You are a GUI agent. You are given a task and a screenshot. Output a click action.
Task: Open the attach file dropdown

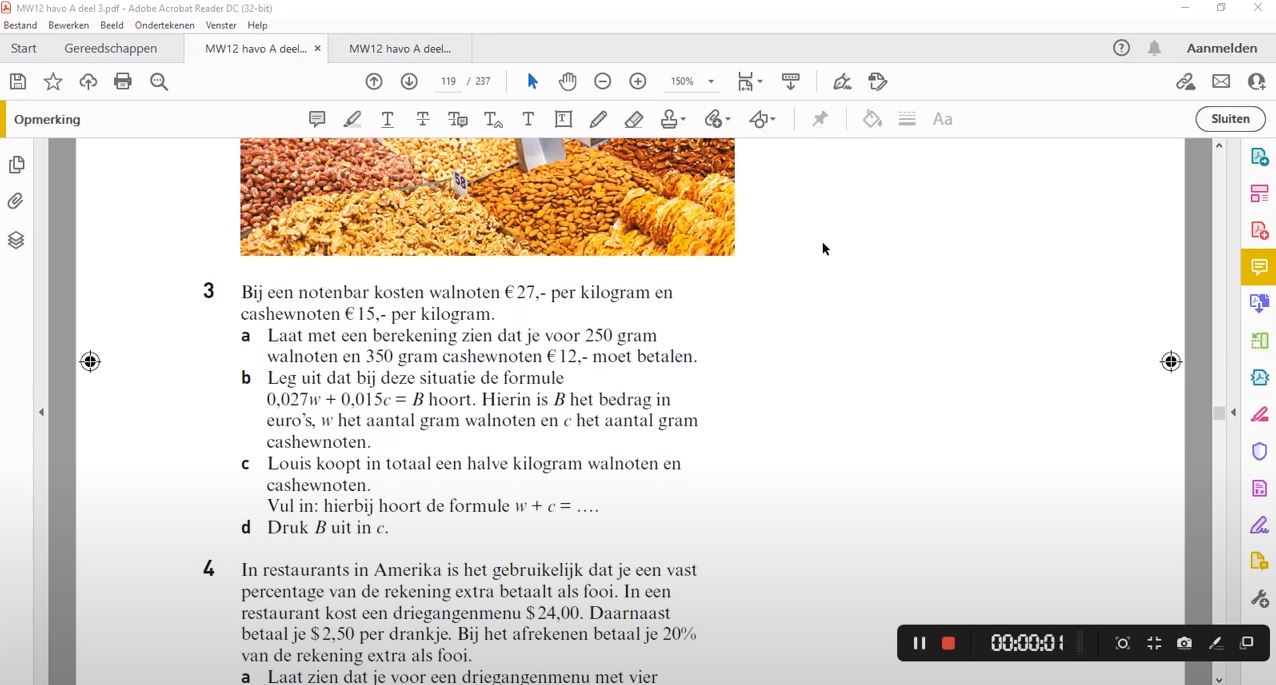[x=717, y=120]
